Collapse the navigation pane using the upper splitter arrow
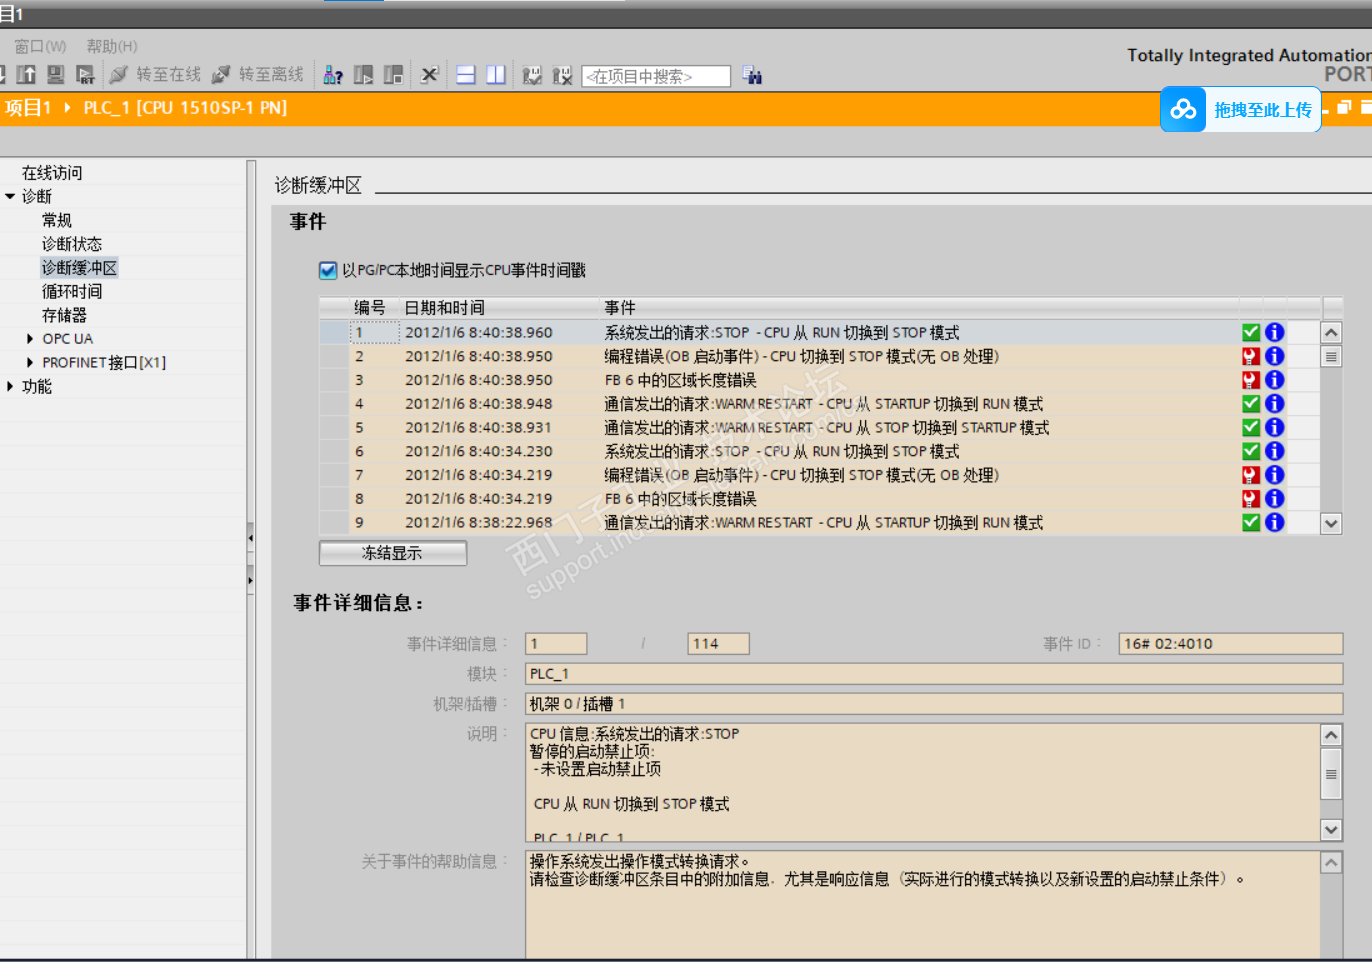 tap(250, 538)
